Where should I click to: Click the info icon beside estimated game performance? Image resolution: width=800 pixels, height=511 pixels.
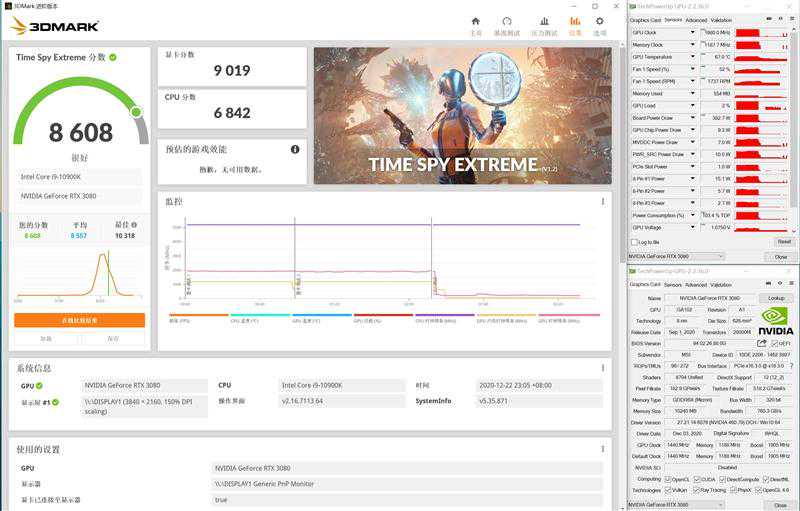[x=295, y=149]
